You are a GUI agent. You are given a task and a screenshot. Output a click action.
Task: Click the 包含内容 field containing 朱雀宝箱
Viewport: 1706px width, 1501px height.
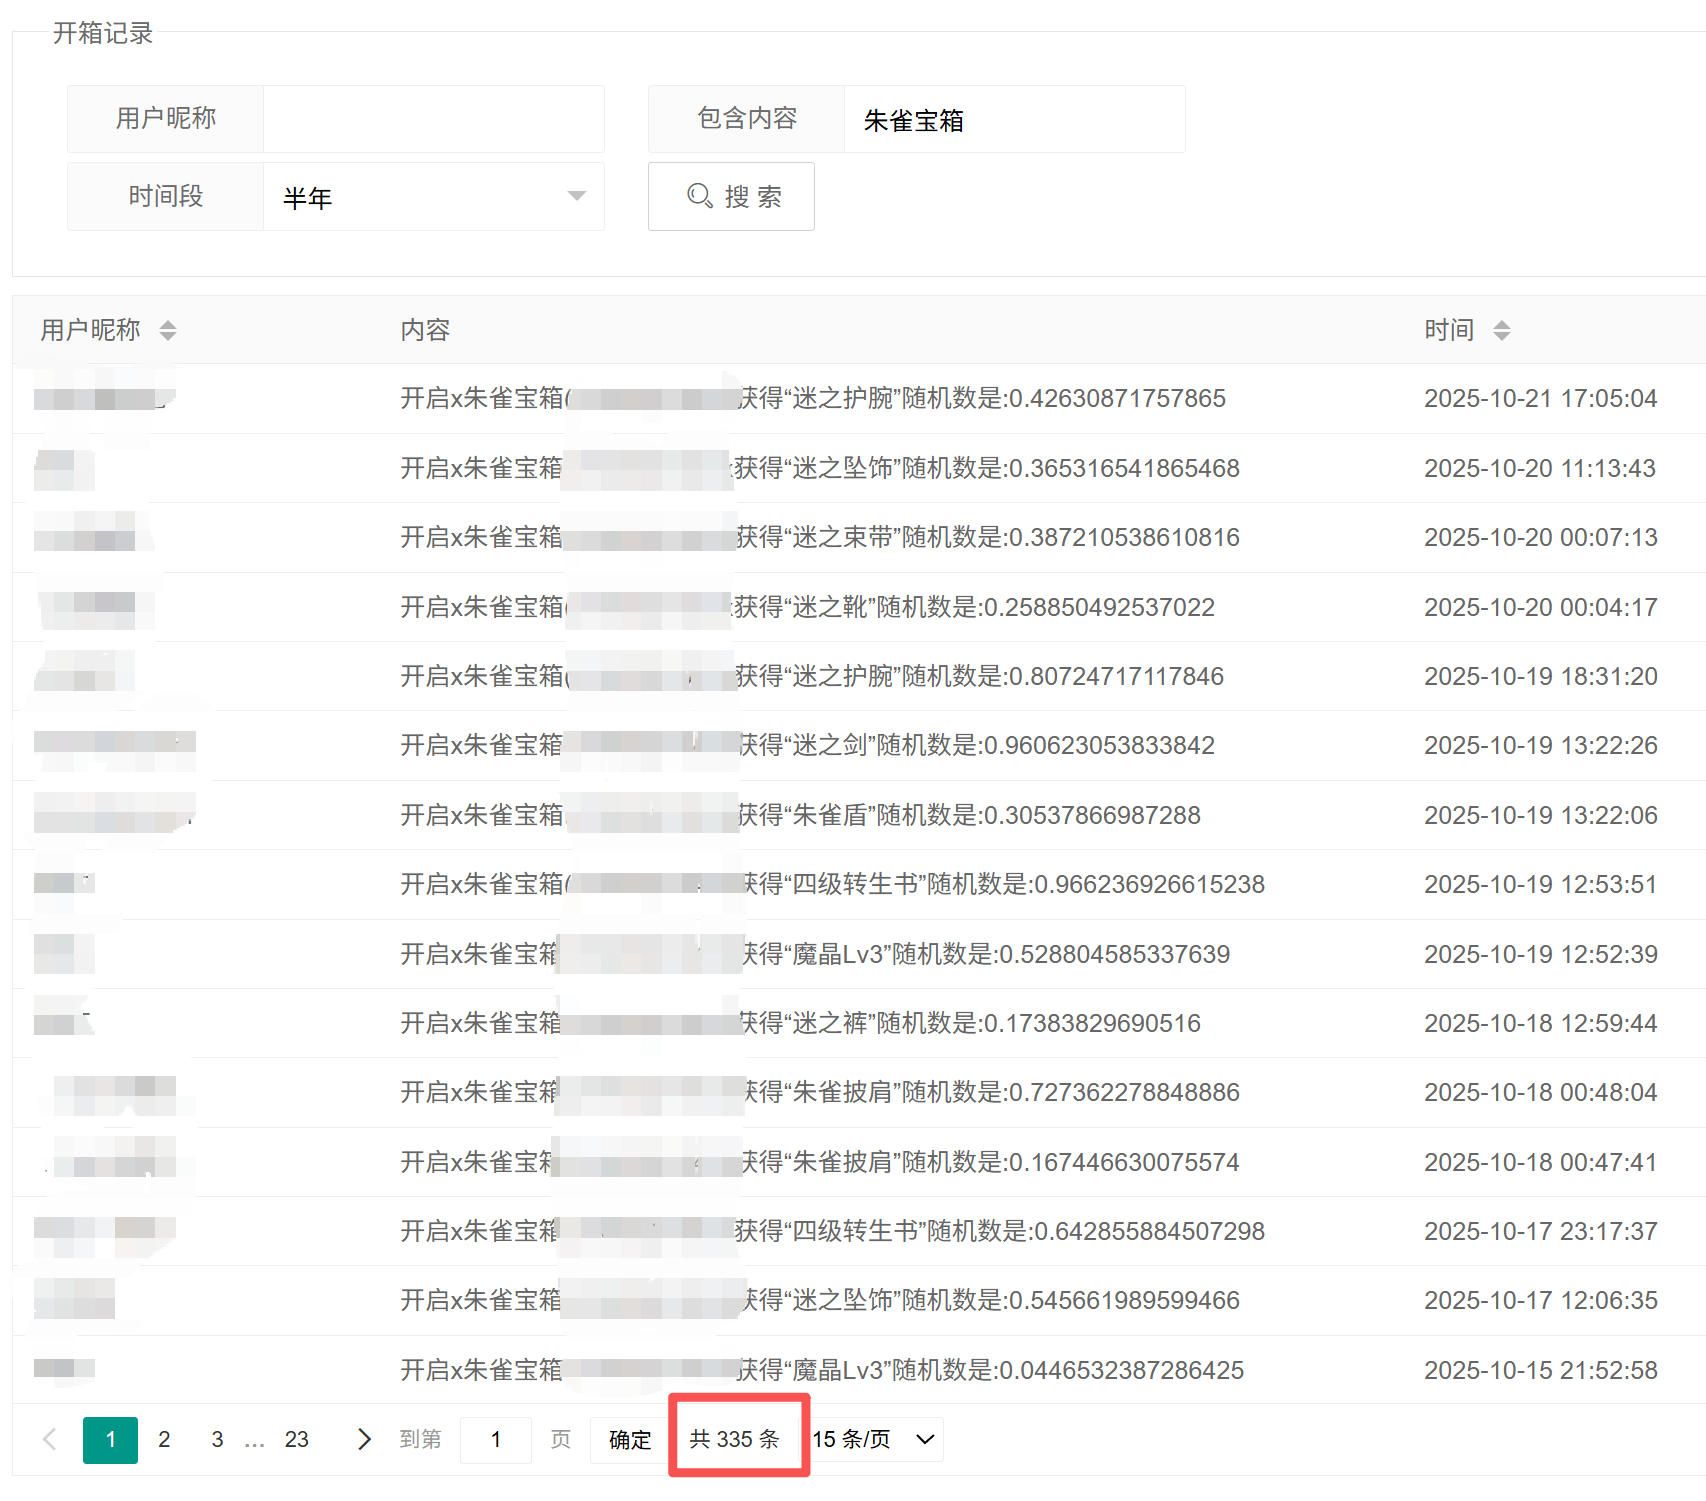coord(1013,120)
